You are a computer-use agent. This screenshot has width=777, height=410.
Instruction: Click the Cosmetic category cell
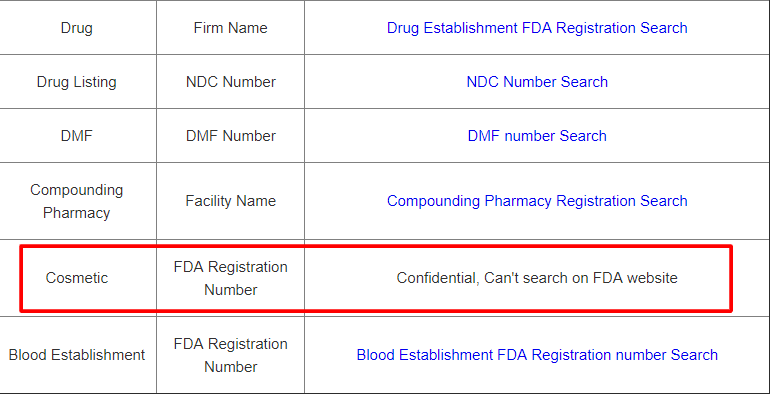tap(76, 278)
